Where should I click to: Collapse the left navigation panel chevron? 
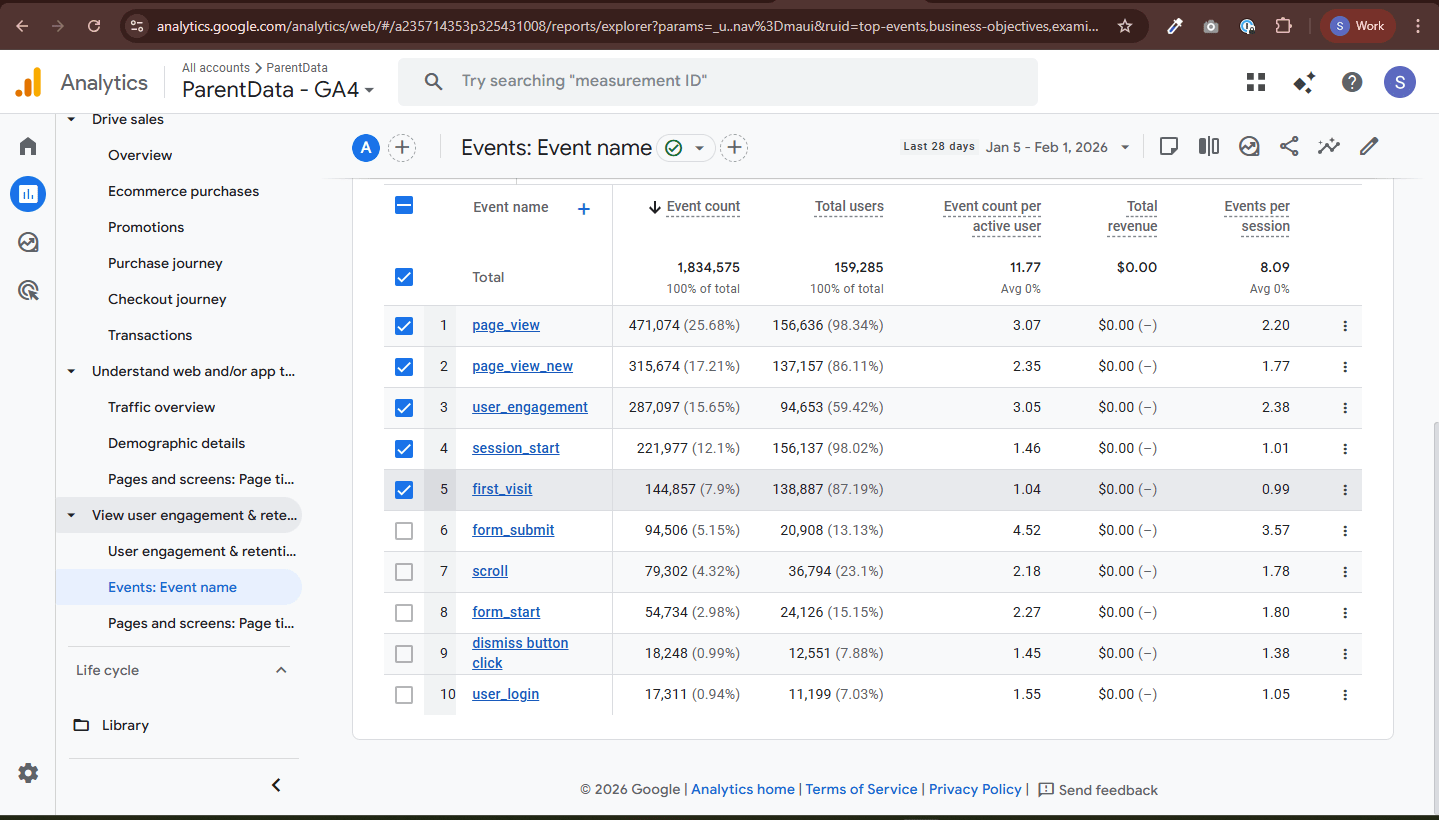pos(277,785)
